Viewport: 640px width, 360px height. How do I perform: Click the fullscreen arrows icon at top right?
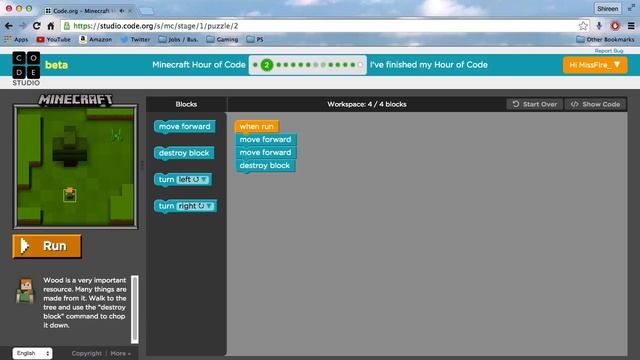tap(631, 8)
